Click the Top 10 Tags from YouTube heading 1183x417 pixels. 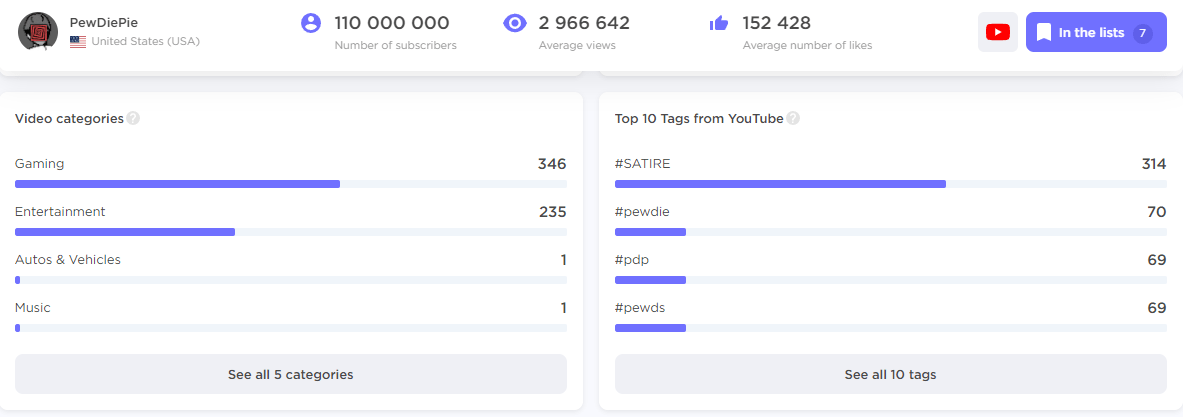tap(699, 118)
